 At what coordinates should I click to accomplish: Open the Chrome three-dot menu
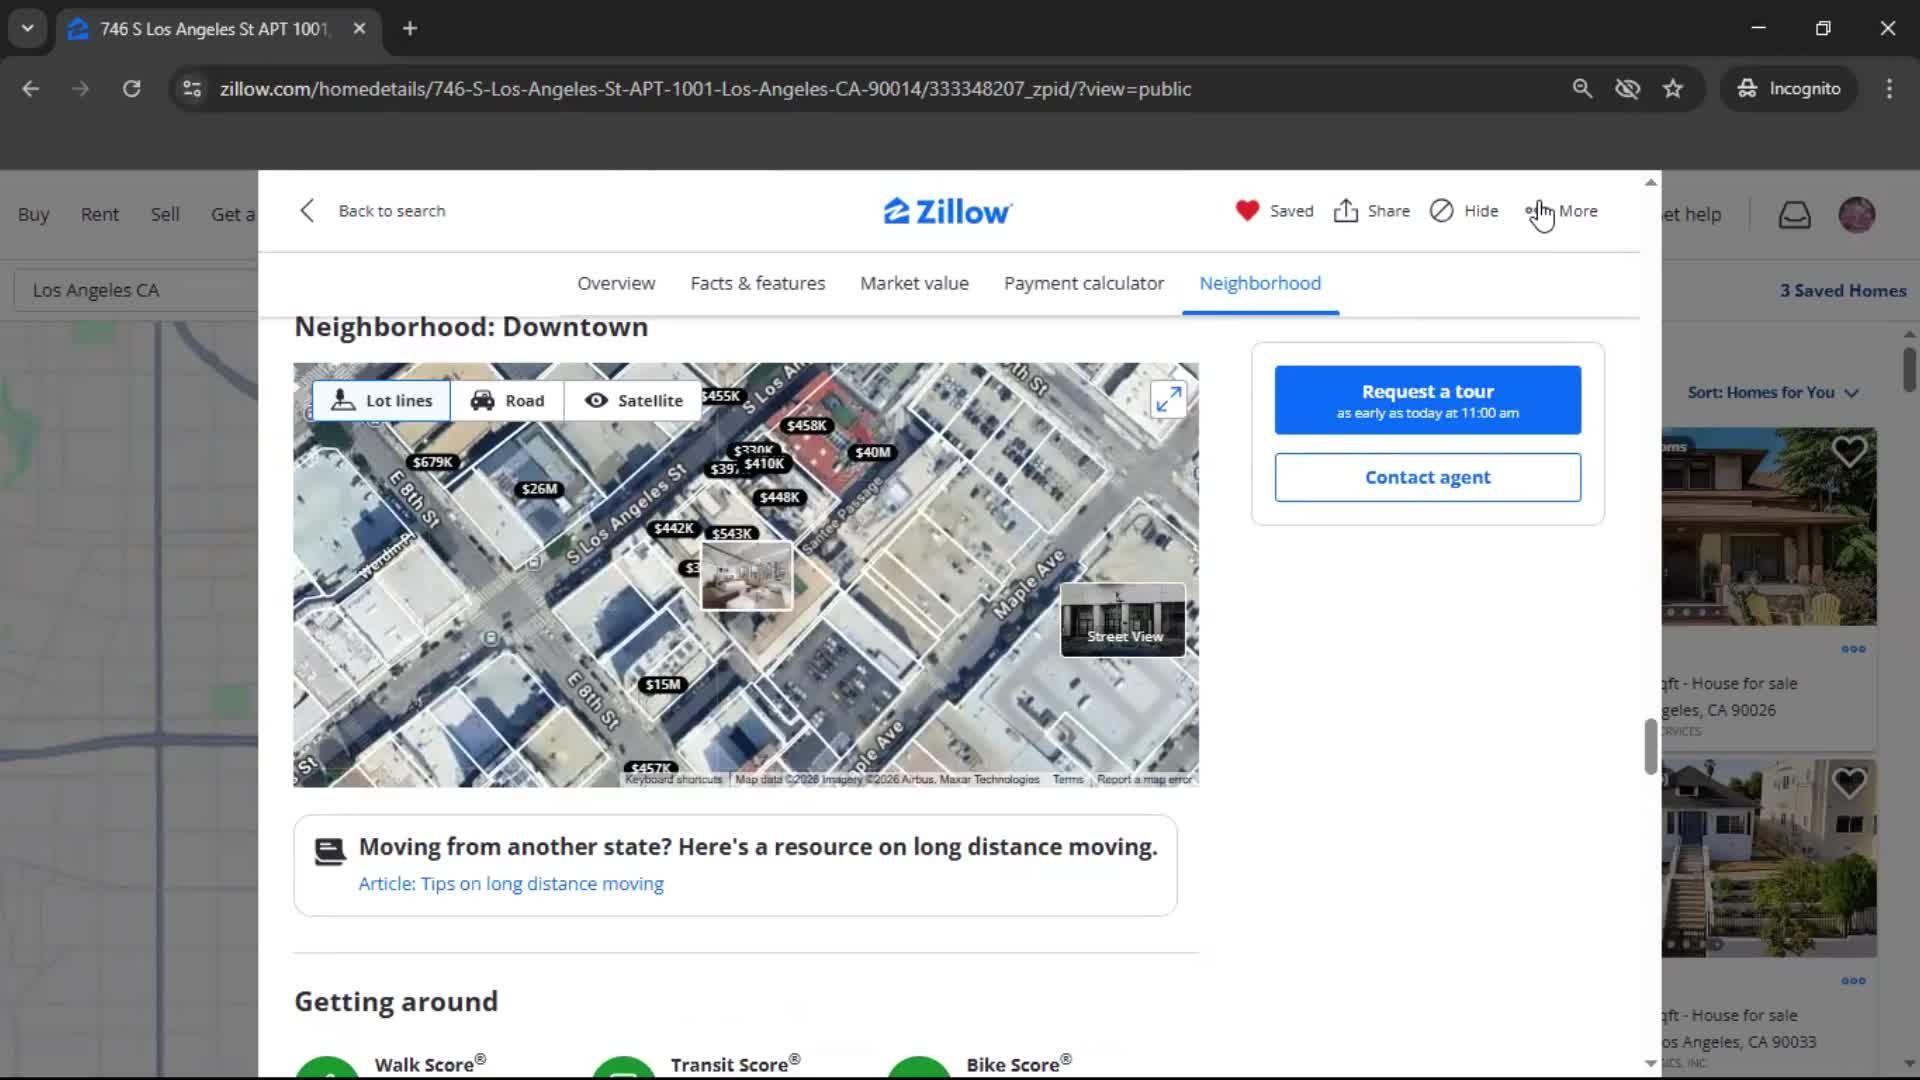pos(1889,88)
